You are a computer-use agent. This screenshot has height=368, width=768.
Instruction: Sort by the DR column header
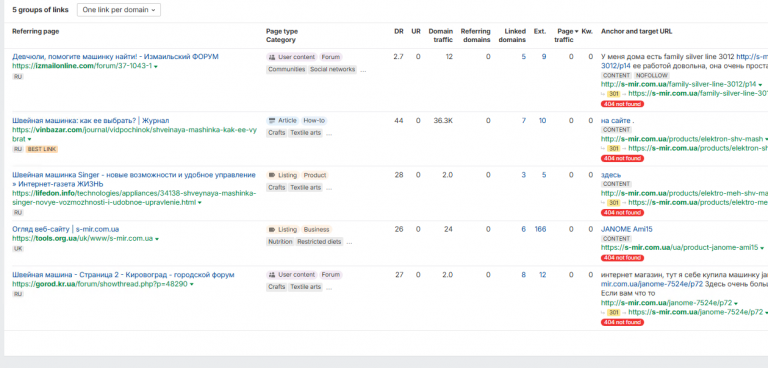click(x=399, y=31)
